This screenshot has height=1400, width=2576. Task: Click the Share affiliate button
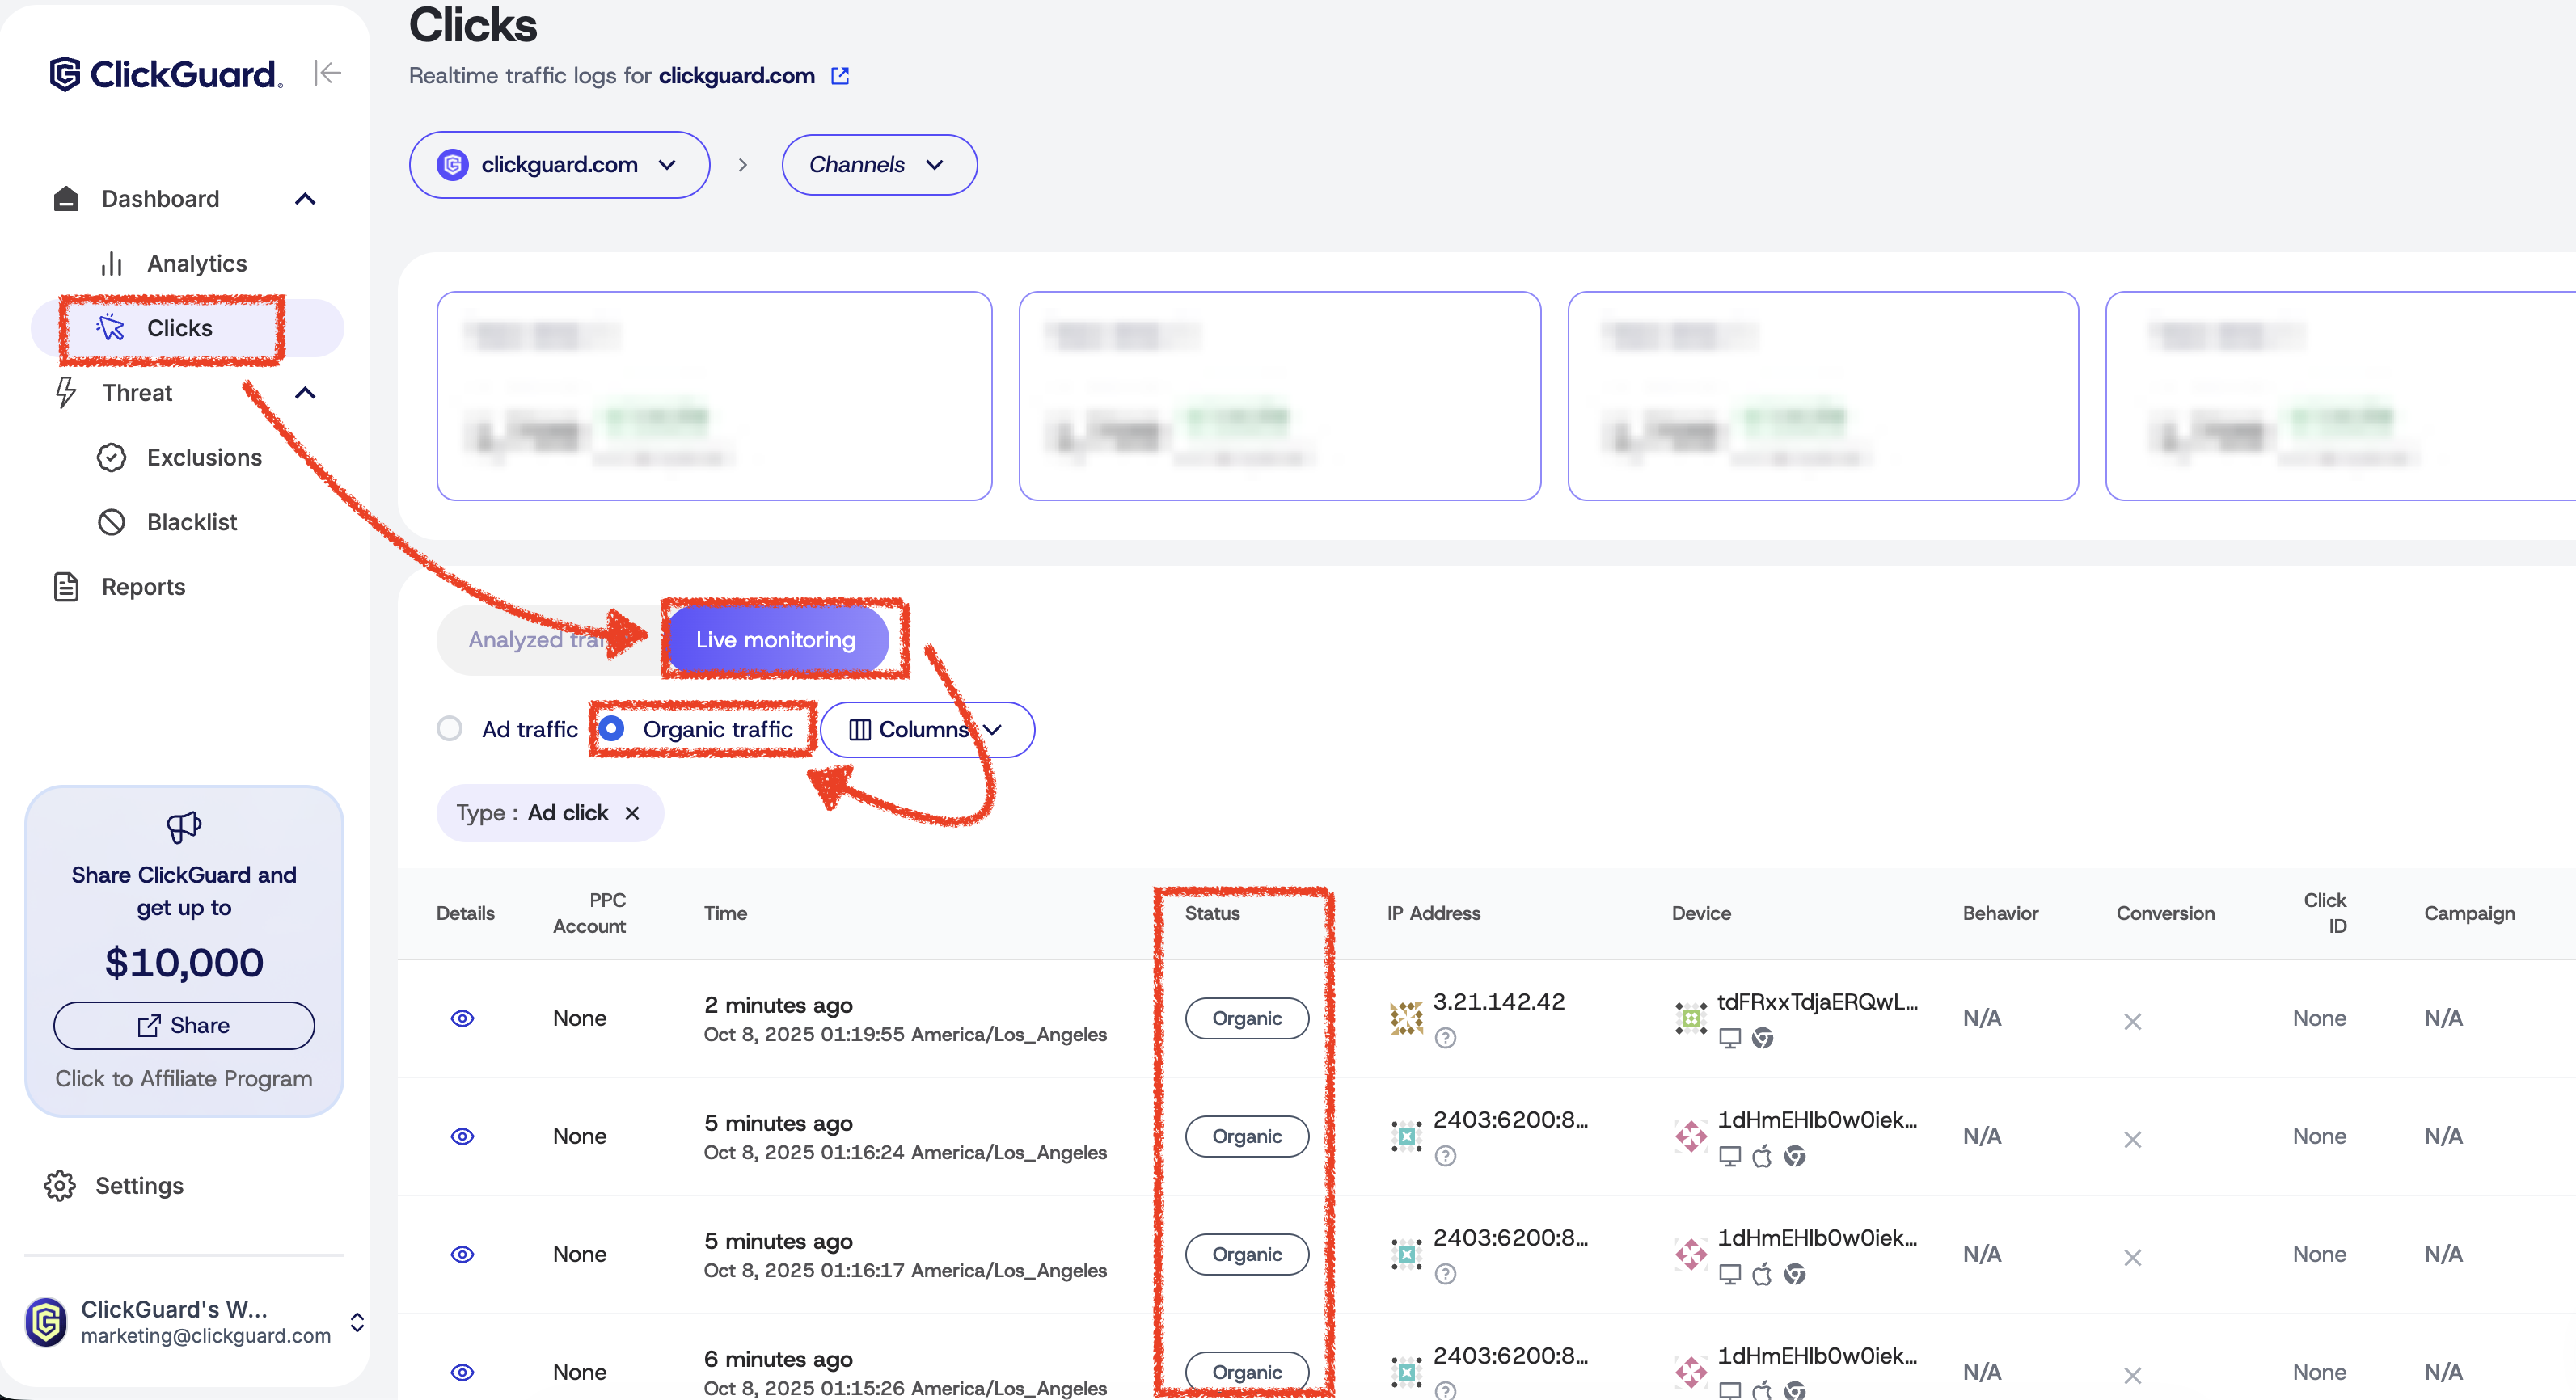click(x=184, y=1025)
